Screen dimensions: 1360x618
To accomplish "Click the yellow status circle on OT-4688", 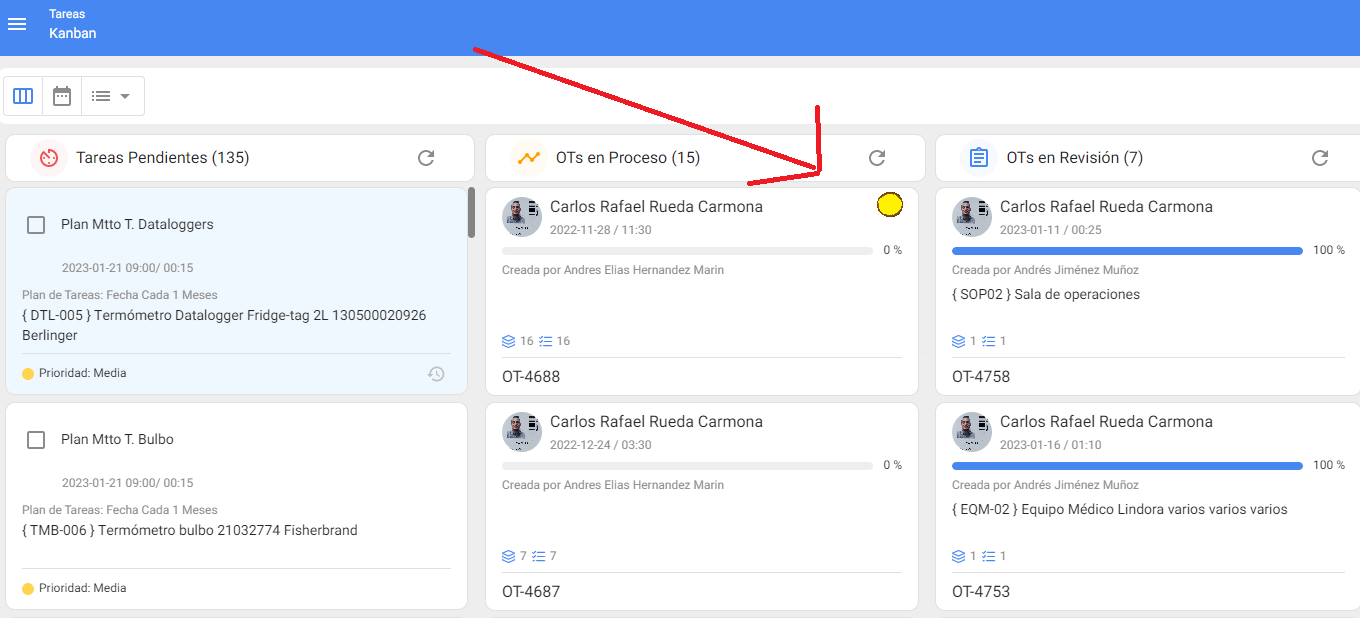I will click(x=889, y=205).
